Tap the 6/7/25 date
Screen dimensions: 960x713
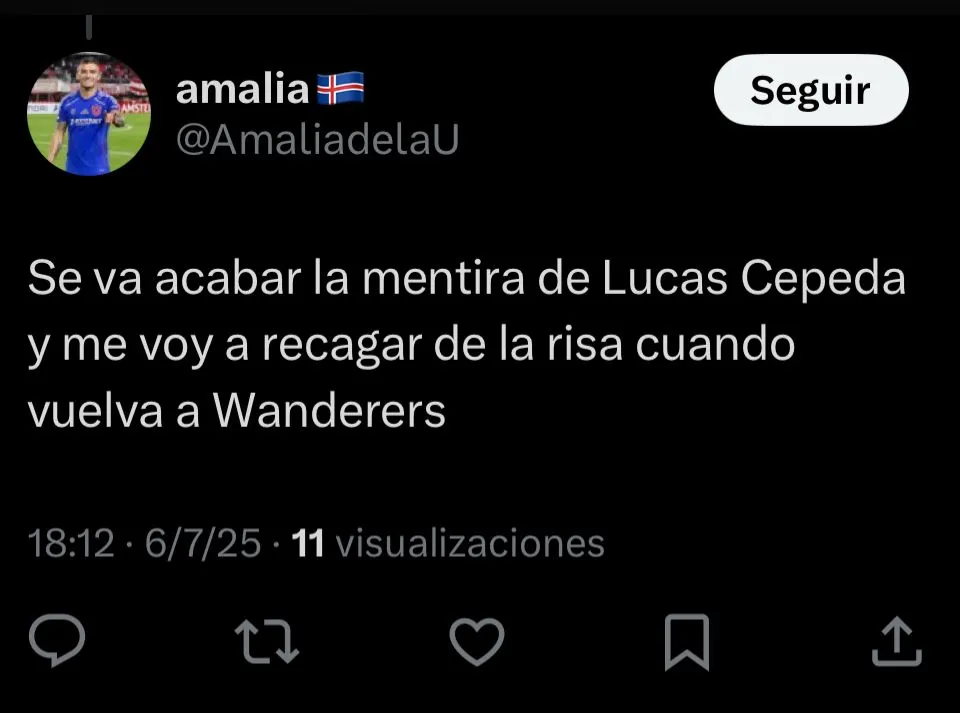203,543
